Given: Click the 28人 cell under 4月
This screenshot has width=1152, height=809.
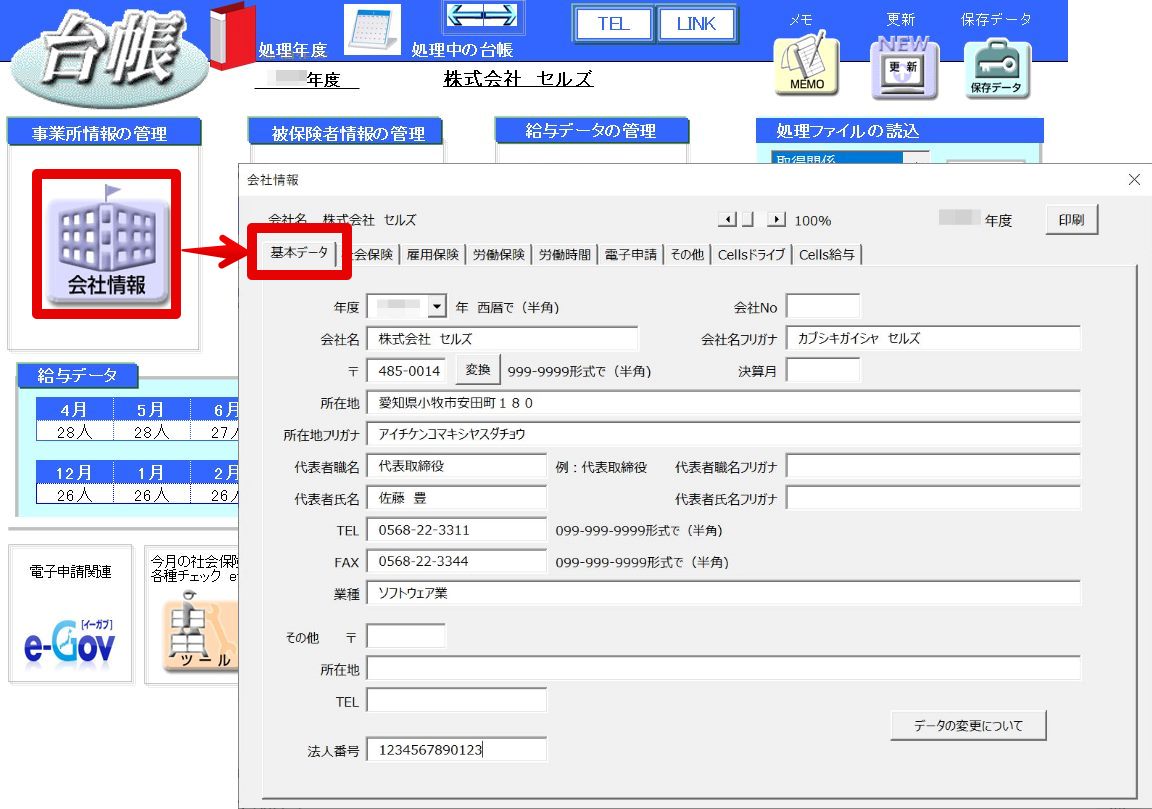Looking at the screenshot, I should pyautogui.click(x=75, y=431).
